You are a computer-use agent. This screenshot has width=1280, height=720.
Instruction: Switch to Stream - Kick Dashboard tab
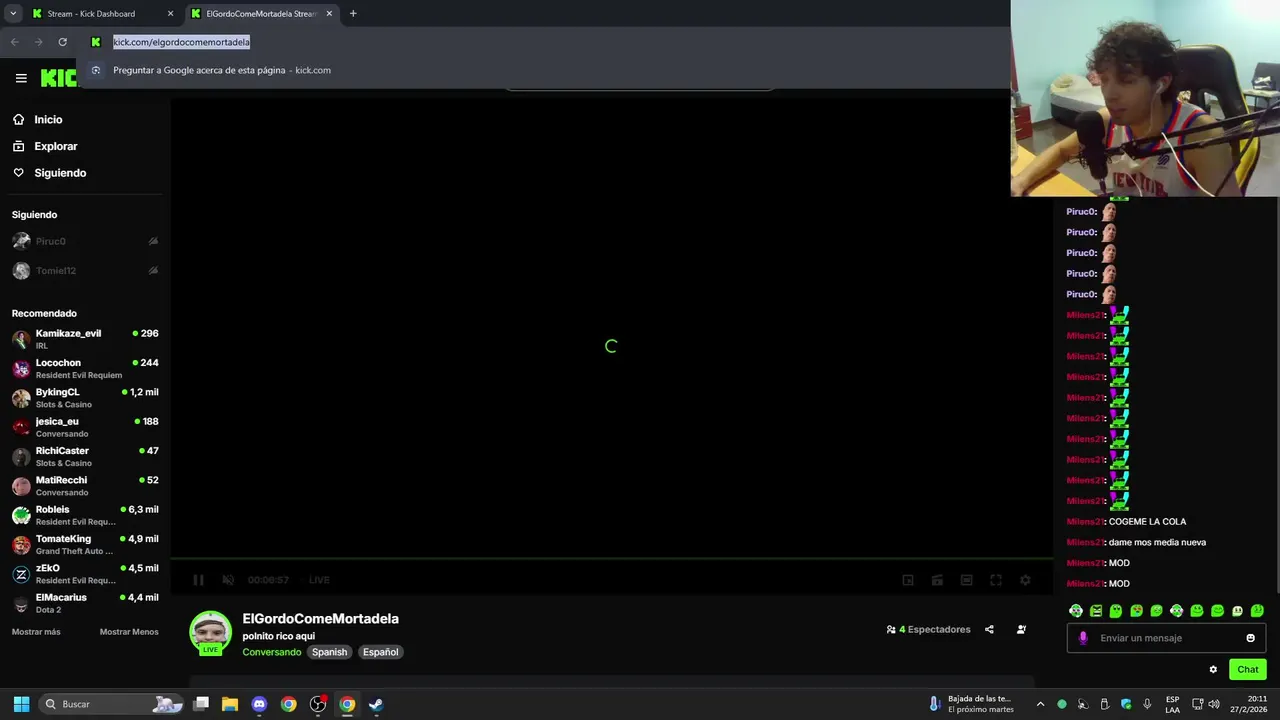(102, 14)
